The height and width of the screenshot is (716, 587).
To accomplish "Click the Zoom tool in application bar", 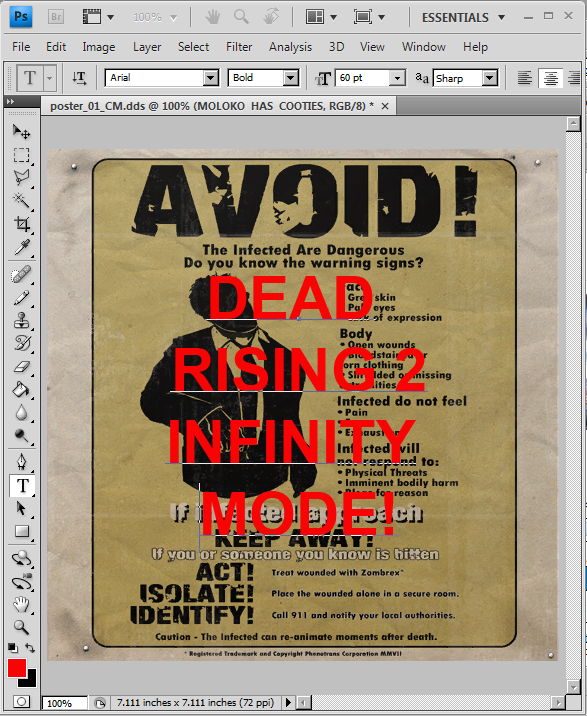I will click(241, 17).
